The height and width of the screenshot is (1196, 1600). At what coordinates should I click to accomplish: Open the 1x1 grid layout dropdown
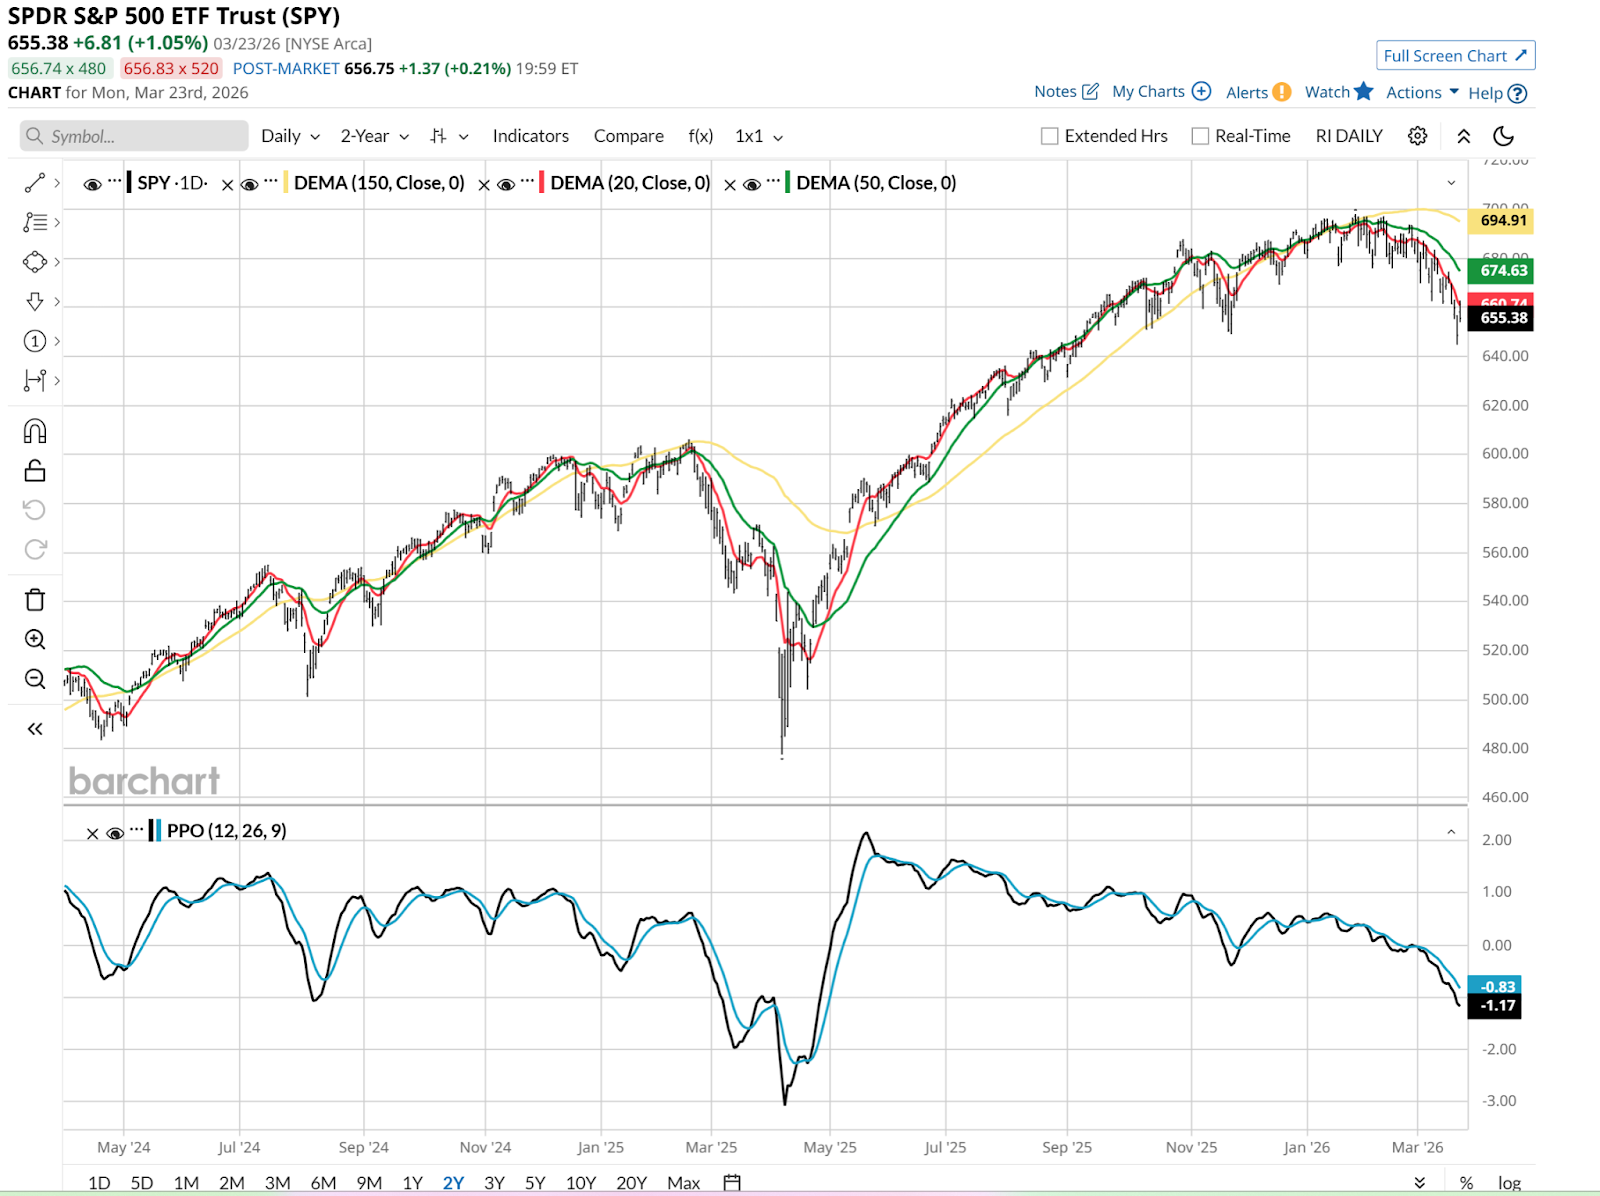pos(759,136)
